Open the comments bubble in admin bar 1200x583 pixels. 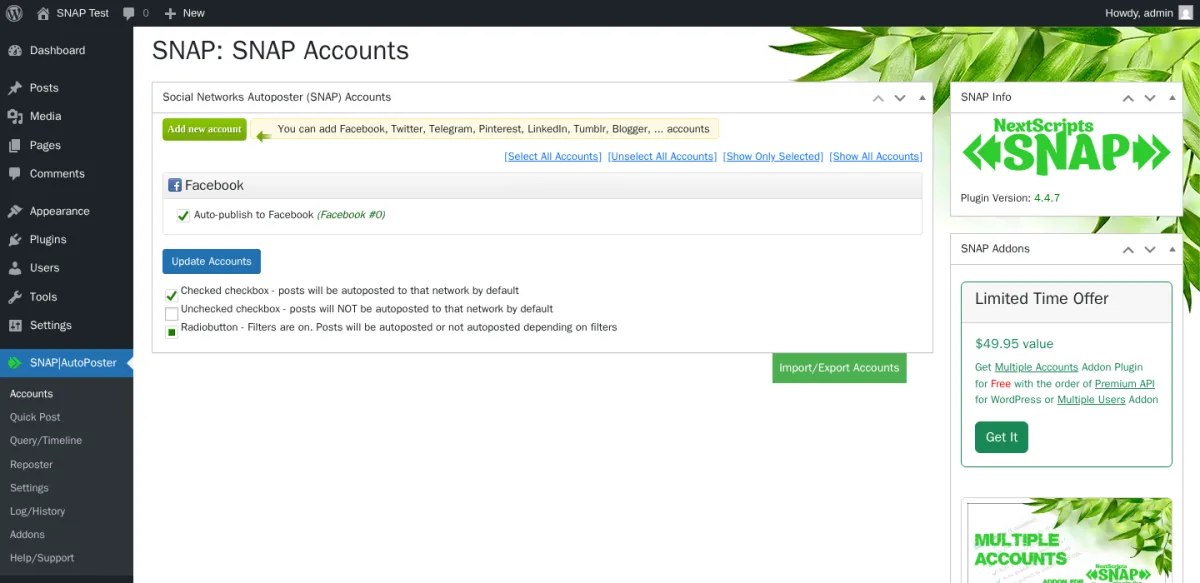coord(129,13)
